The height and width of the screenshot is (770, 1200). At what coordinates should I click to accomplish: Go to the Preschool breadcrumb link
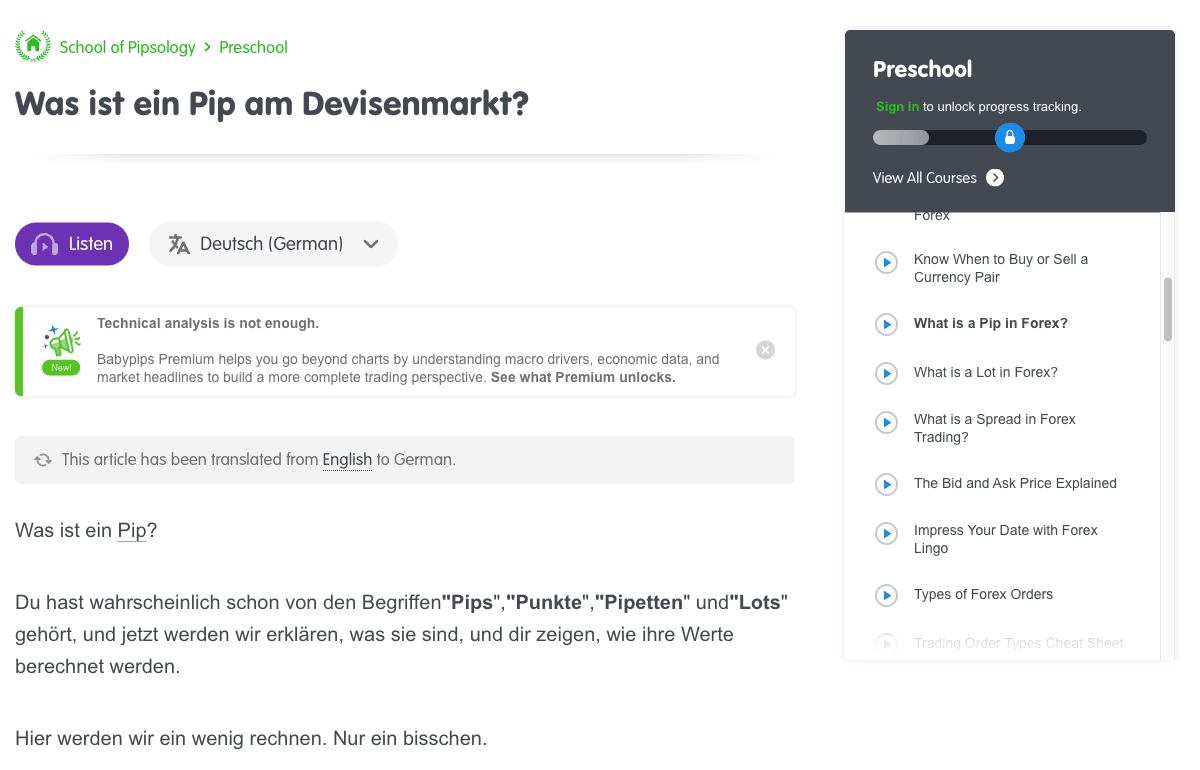click(x=253, y=47)
